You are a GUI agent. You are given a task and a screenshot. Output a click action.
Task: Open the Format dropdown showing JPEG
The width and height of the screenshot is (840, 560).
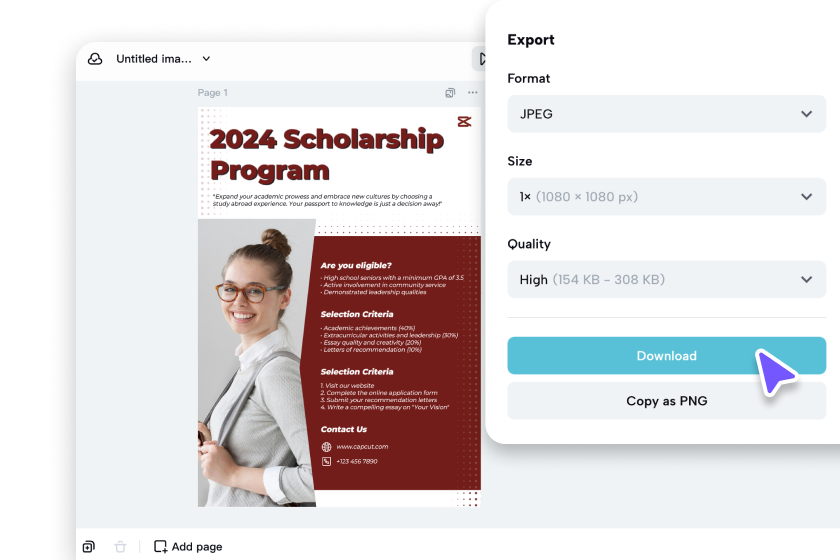pos(666,114)
